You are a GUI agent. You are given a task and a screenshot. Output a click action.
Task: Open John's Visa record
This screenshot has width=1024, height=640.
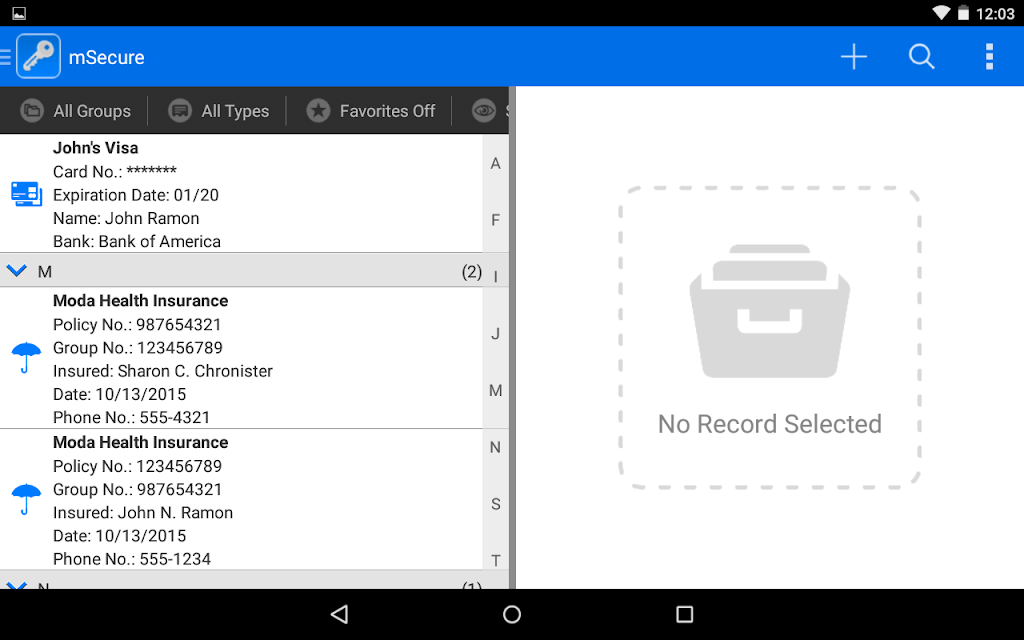coord(241,194)
